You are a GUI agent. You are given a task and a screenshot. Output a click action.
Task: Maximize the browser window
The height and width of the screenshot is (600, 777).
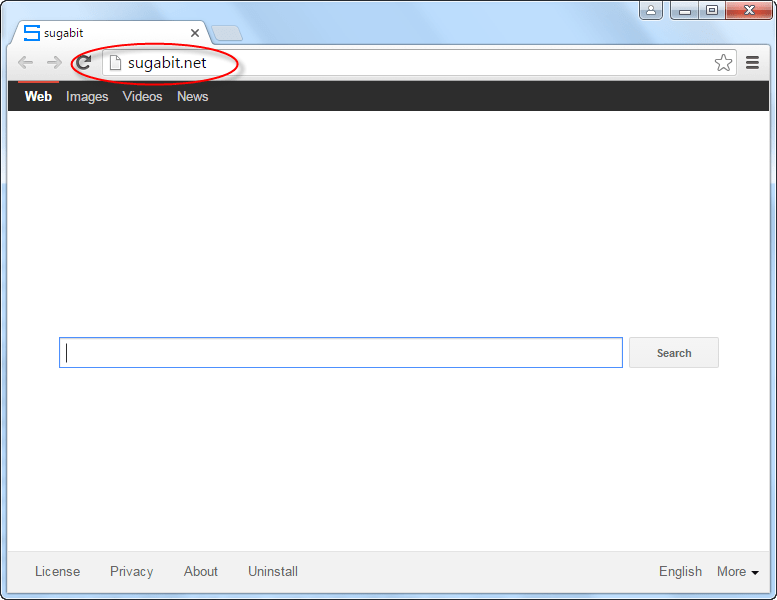712,10
